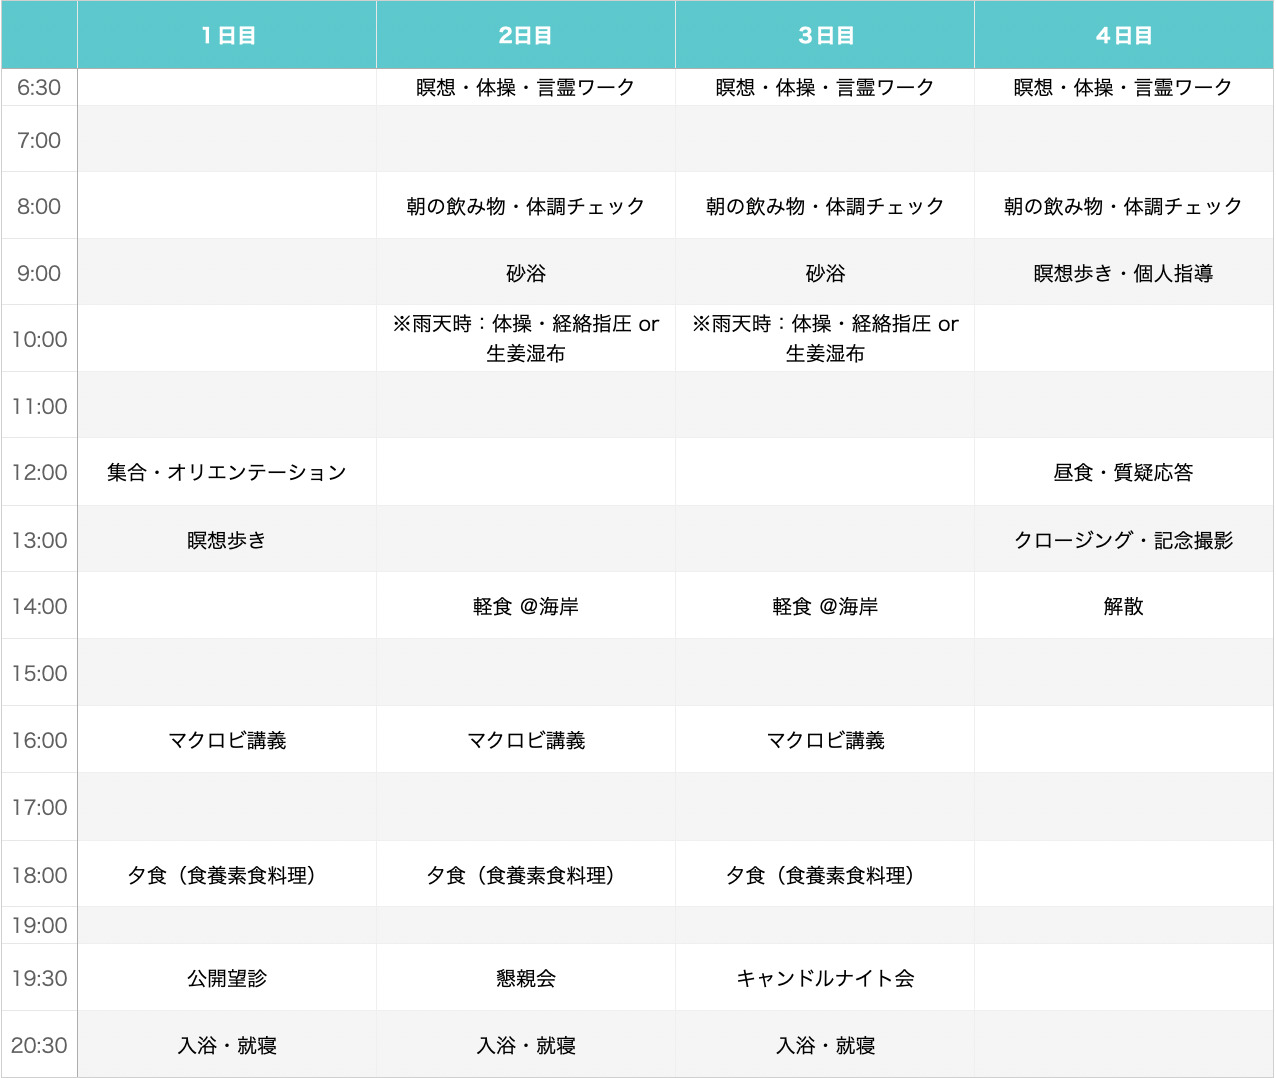Click the 20:30 time label

tap(39, 1045)
